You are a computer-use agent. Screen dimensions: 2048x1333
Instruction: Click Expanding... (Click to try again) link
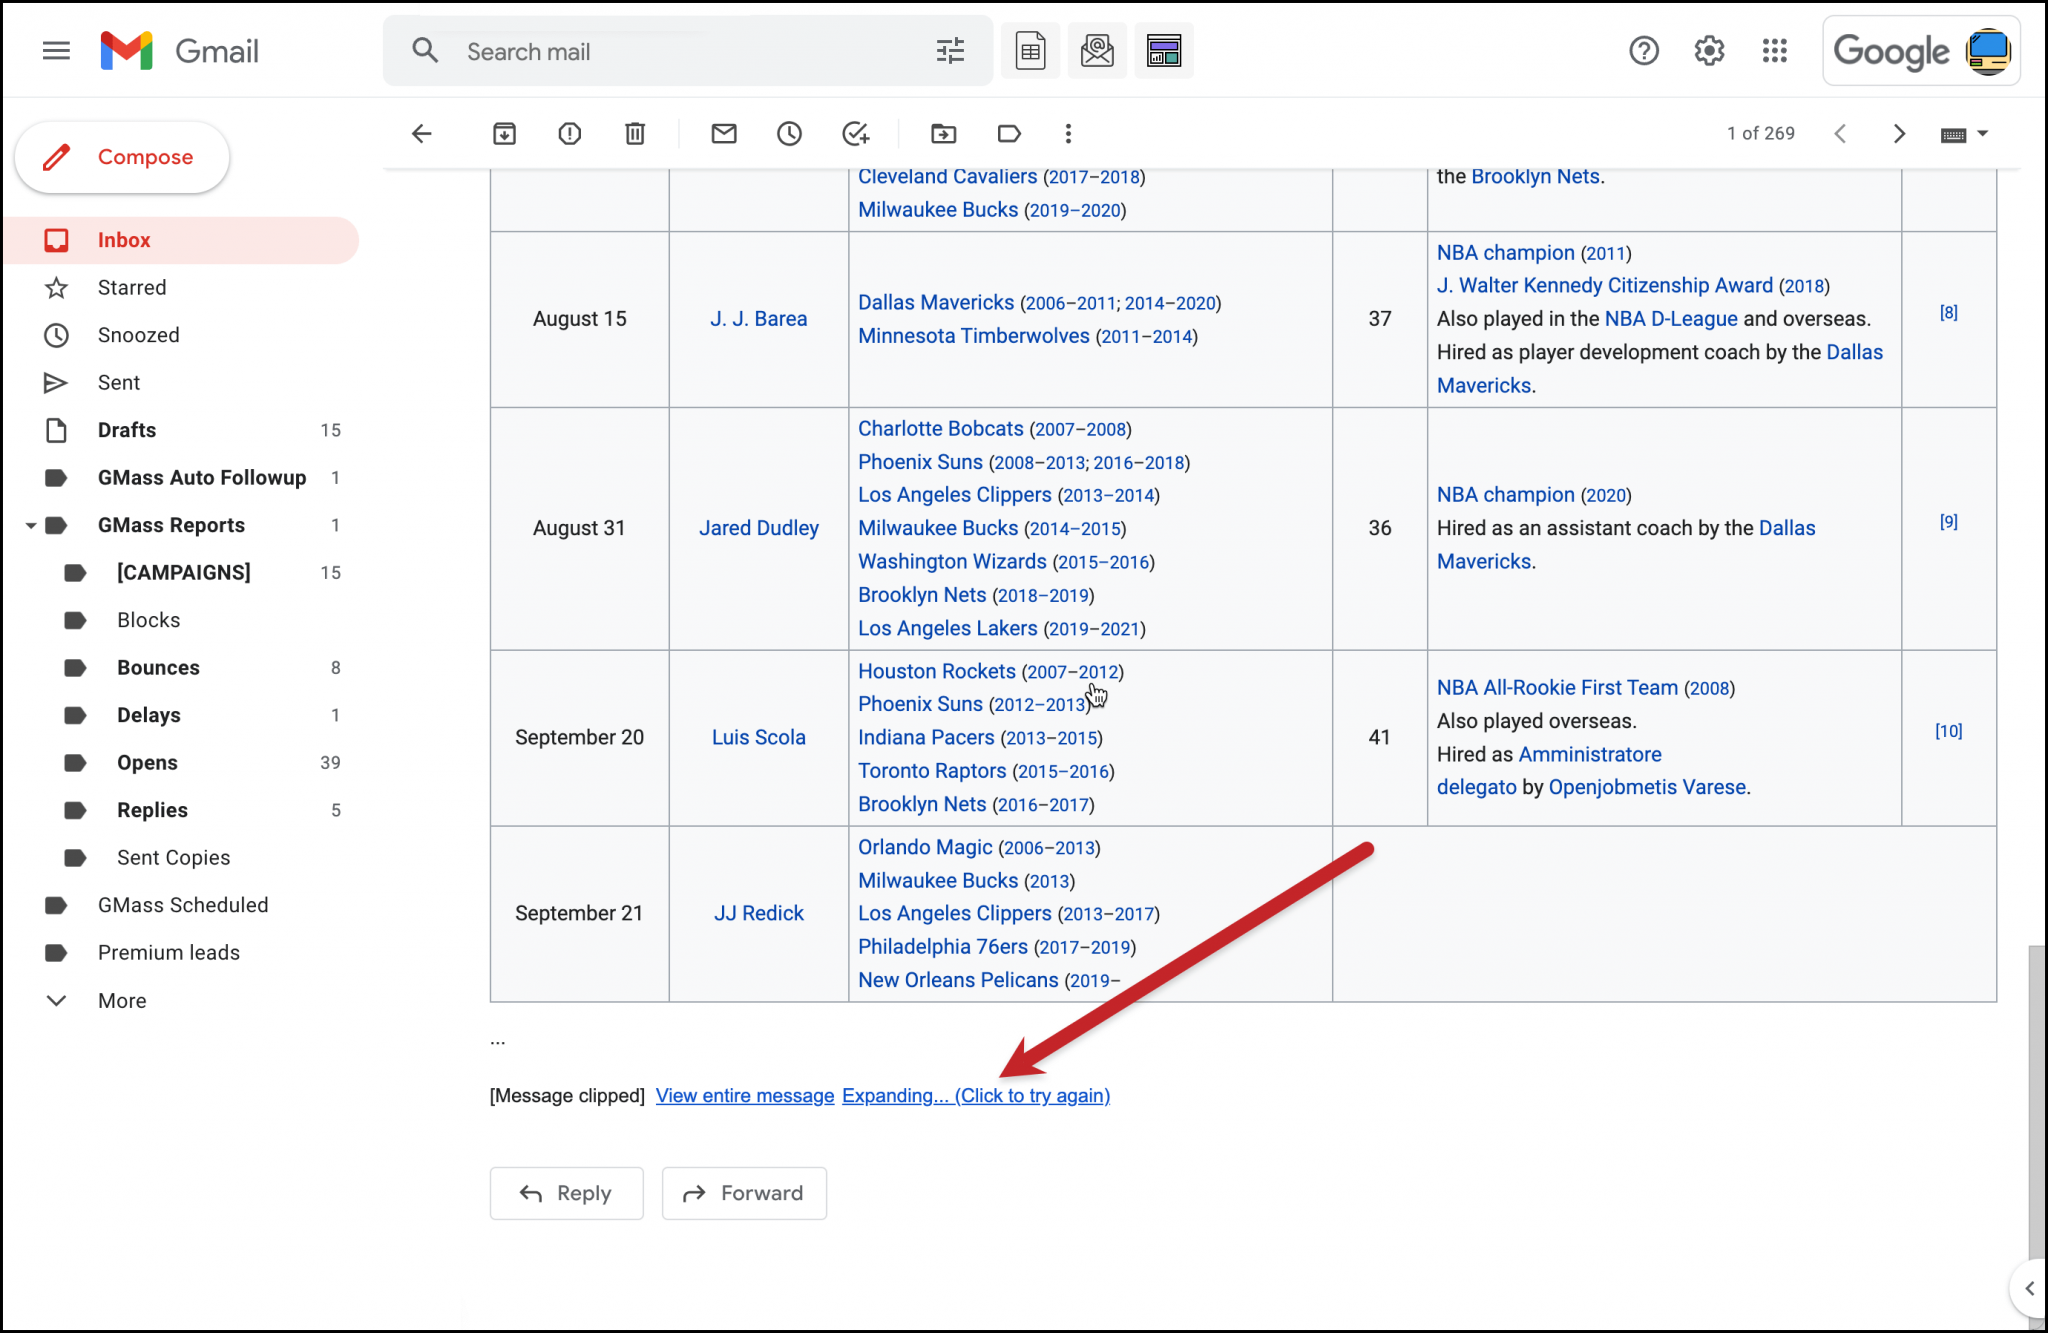coord(976,1095)
